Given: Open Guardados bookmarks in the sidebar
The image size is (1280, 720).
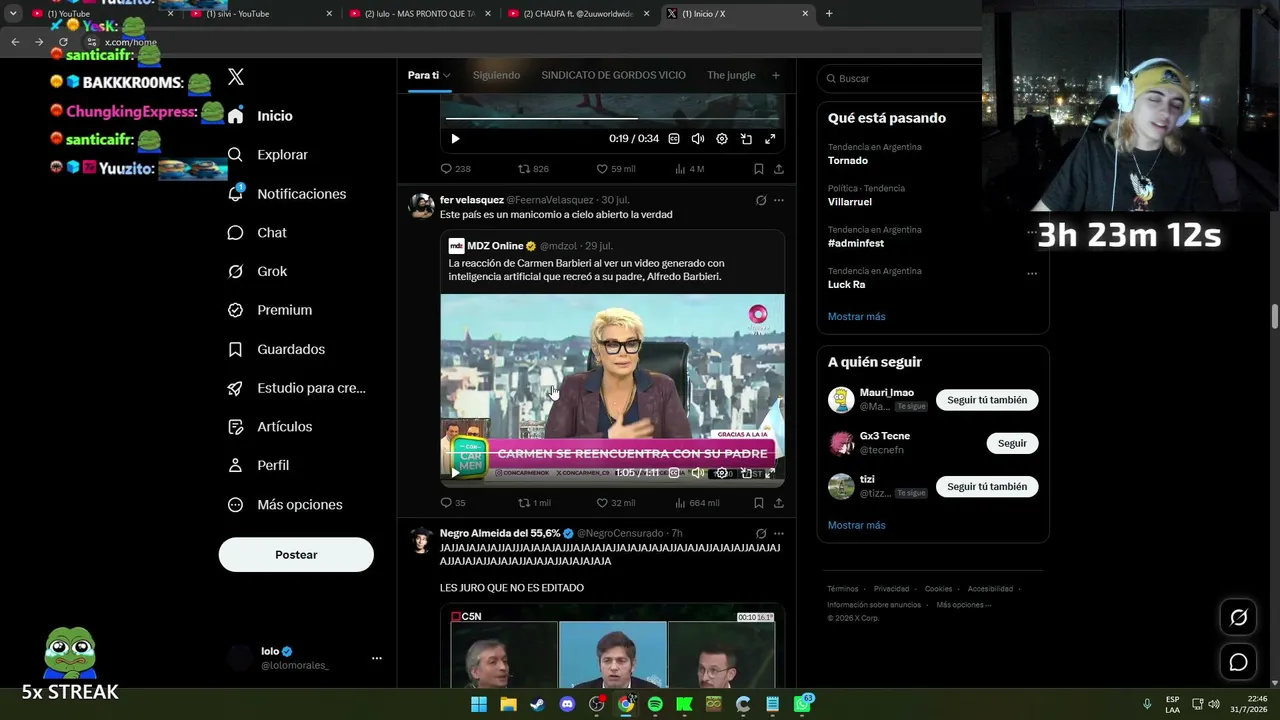Looking at the screenshot, I should (x=276, y=349).
